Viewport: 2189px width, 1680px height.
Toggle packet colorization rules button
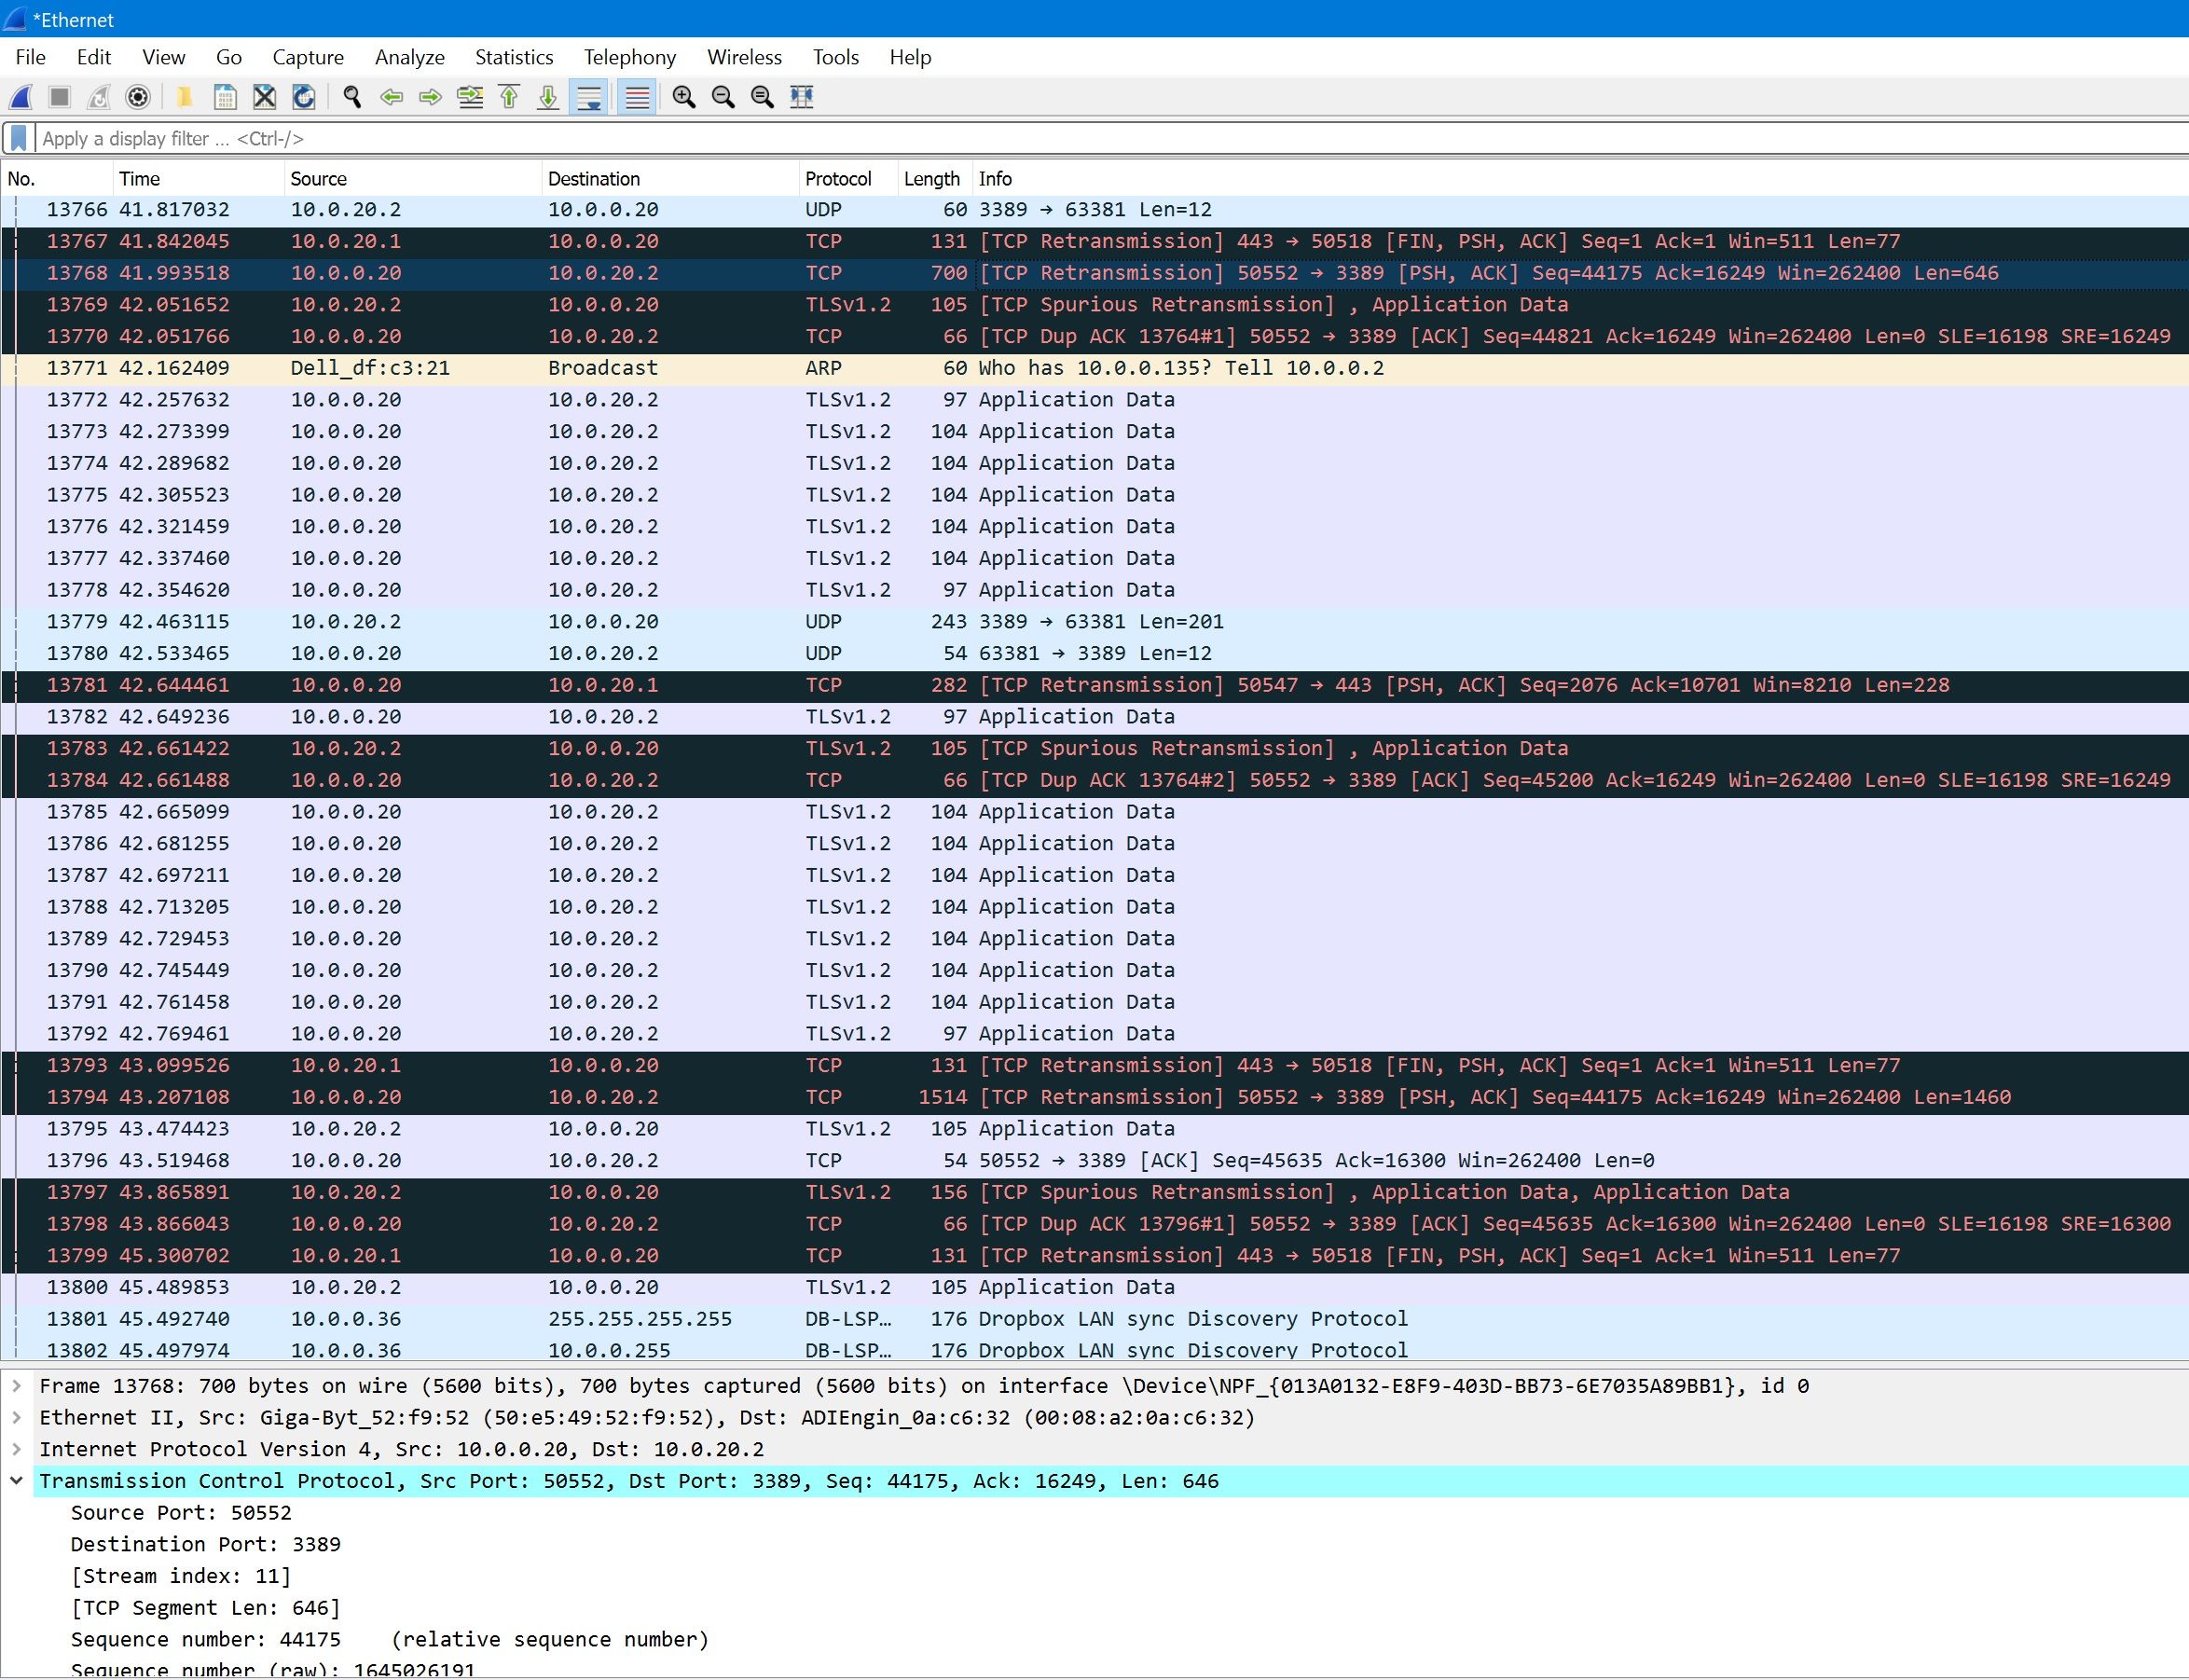pos(637,97)
